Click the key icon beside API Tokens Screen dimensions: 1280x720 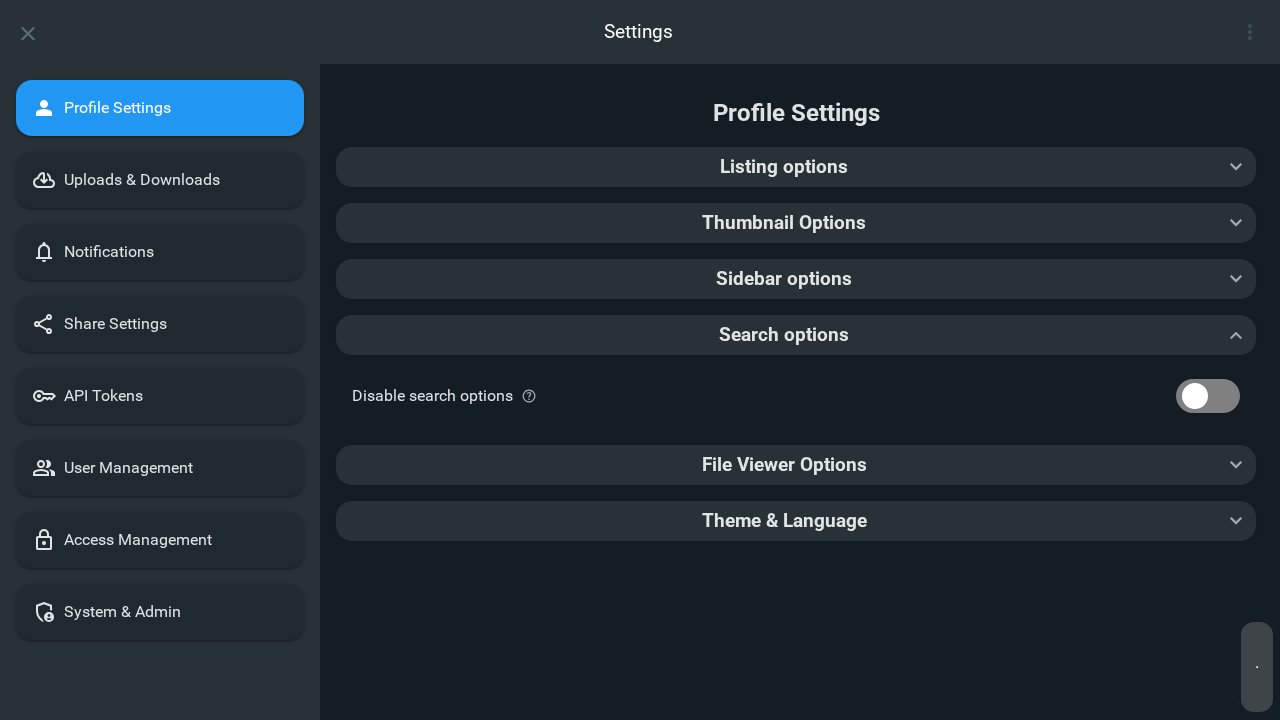coord(43,396)
